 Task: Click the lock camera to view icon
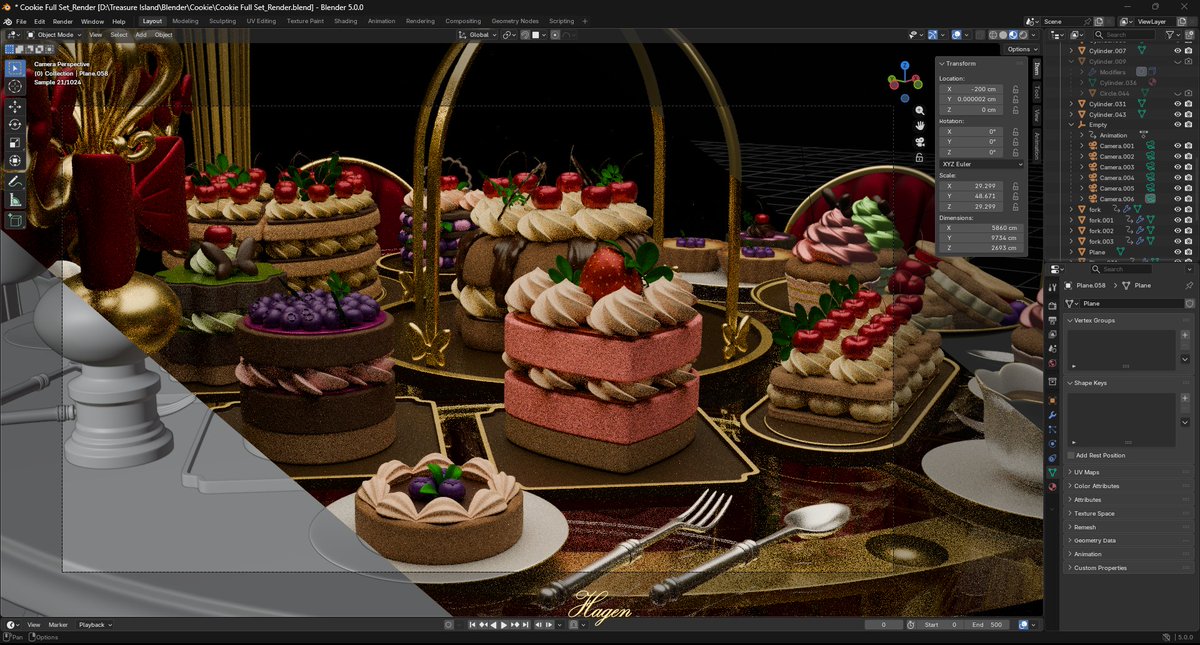[x=919, y=157]
